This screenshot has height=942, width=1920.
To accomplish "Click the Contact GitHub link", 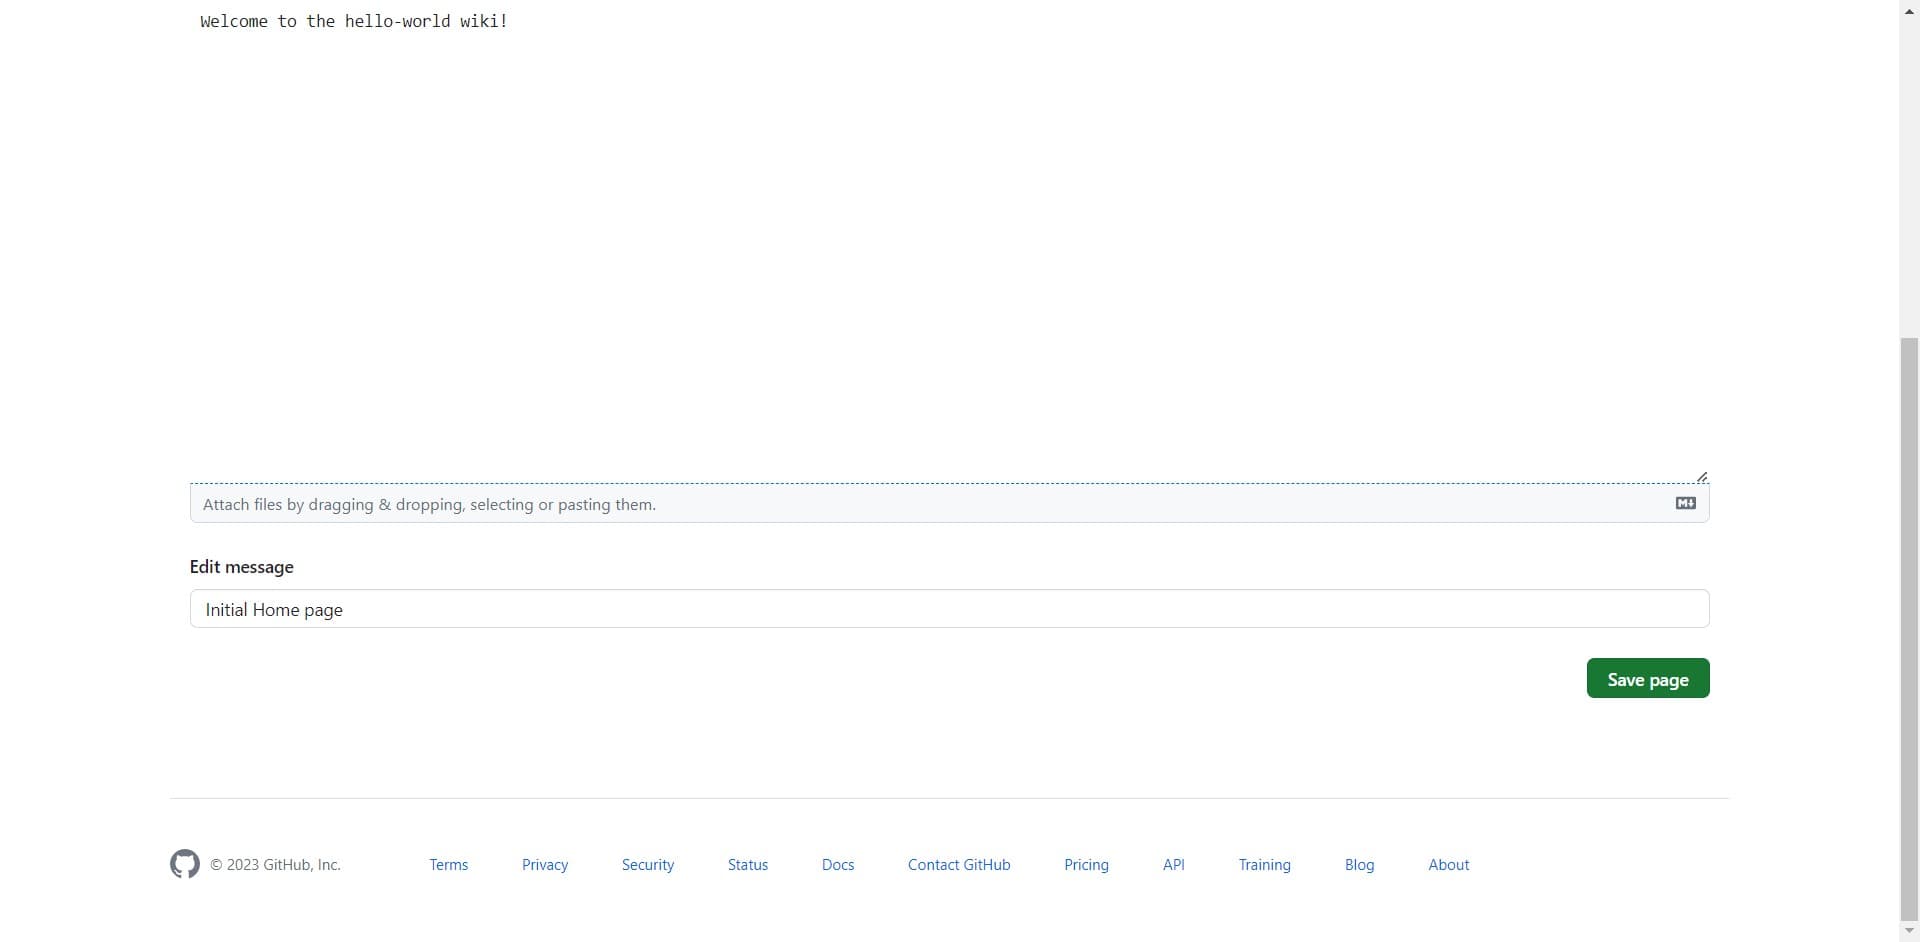I will tap(958, 865).
